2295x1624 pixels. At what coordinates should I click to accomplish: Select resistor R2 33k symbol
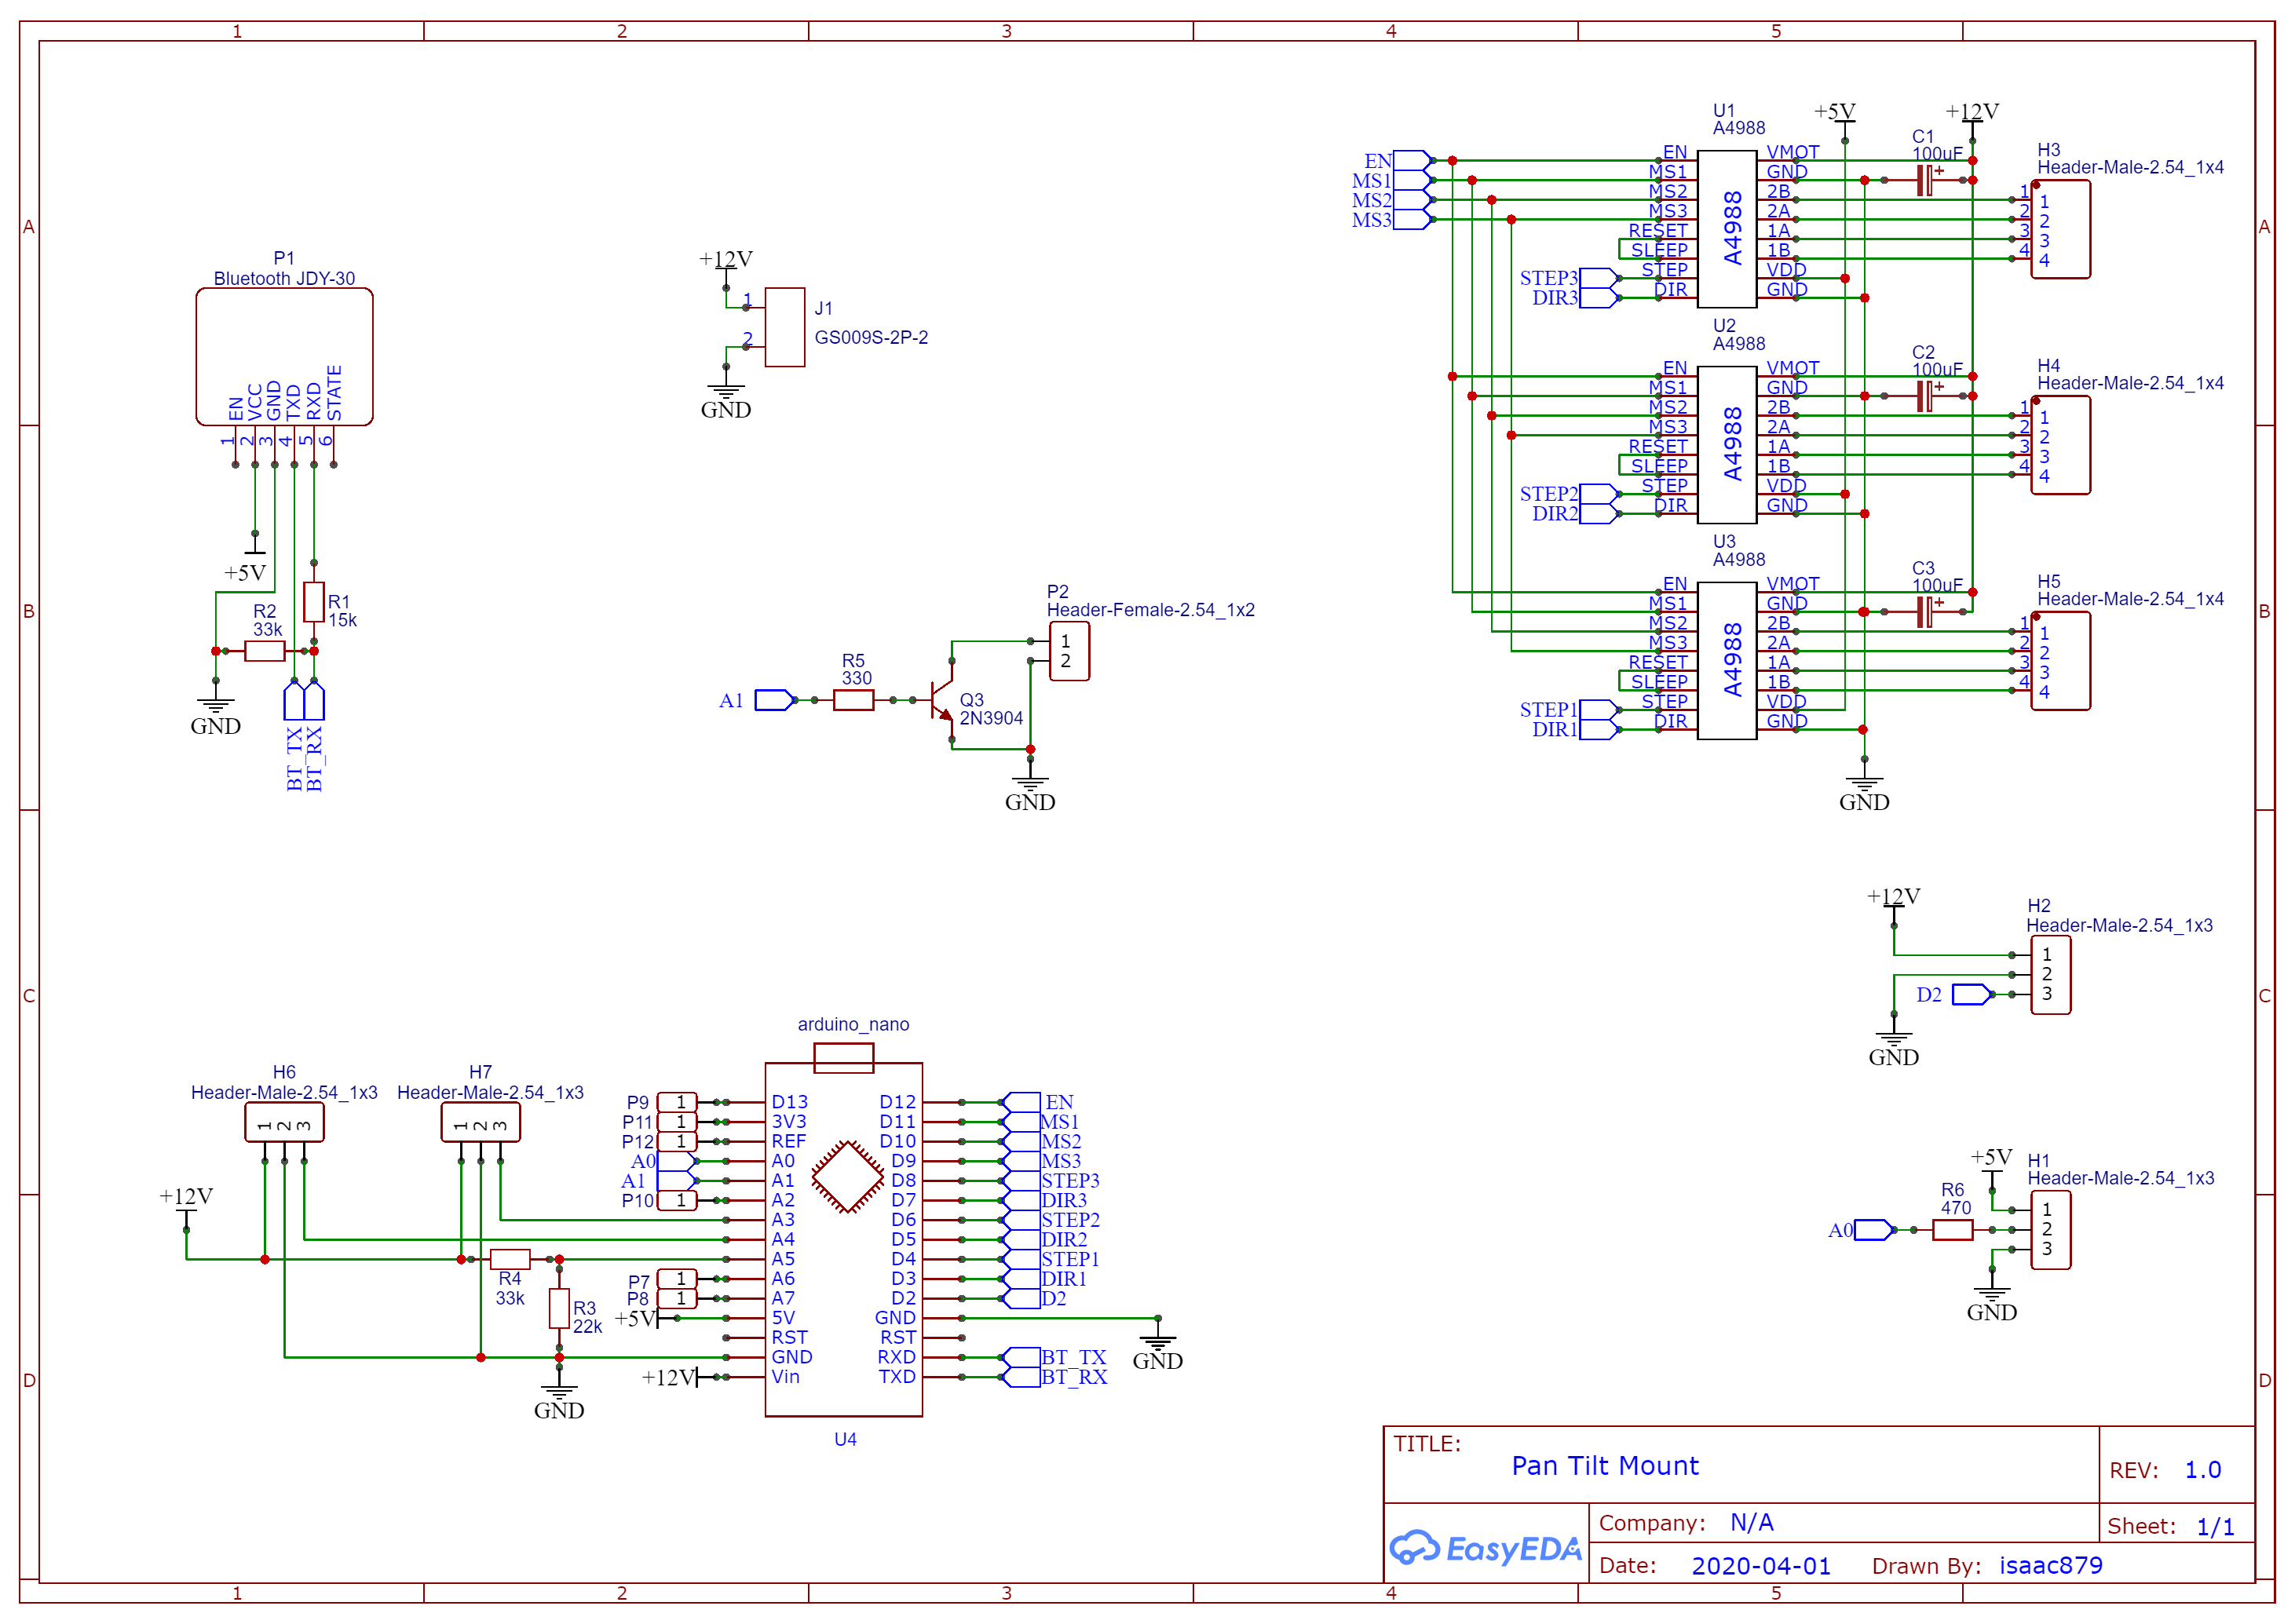tap(265, 651)
